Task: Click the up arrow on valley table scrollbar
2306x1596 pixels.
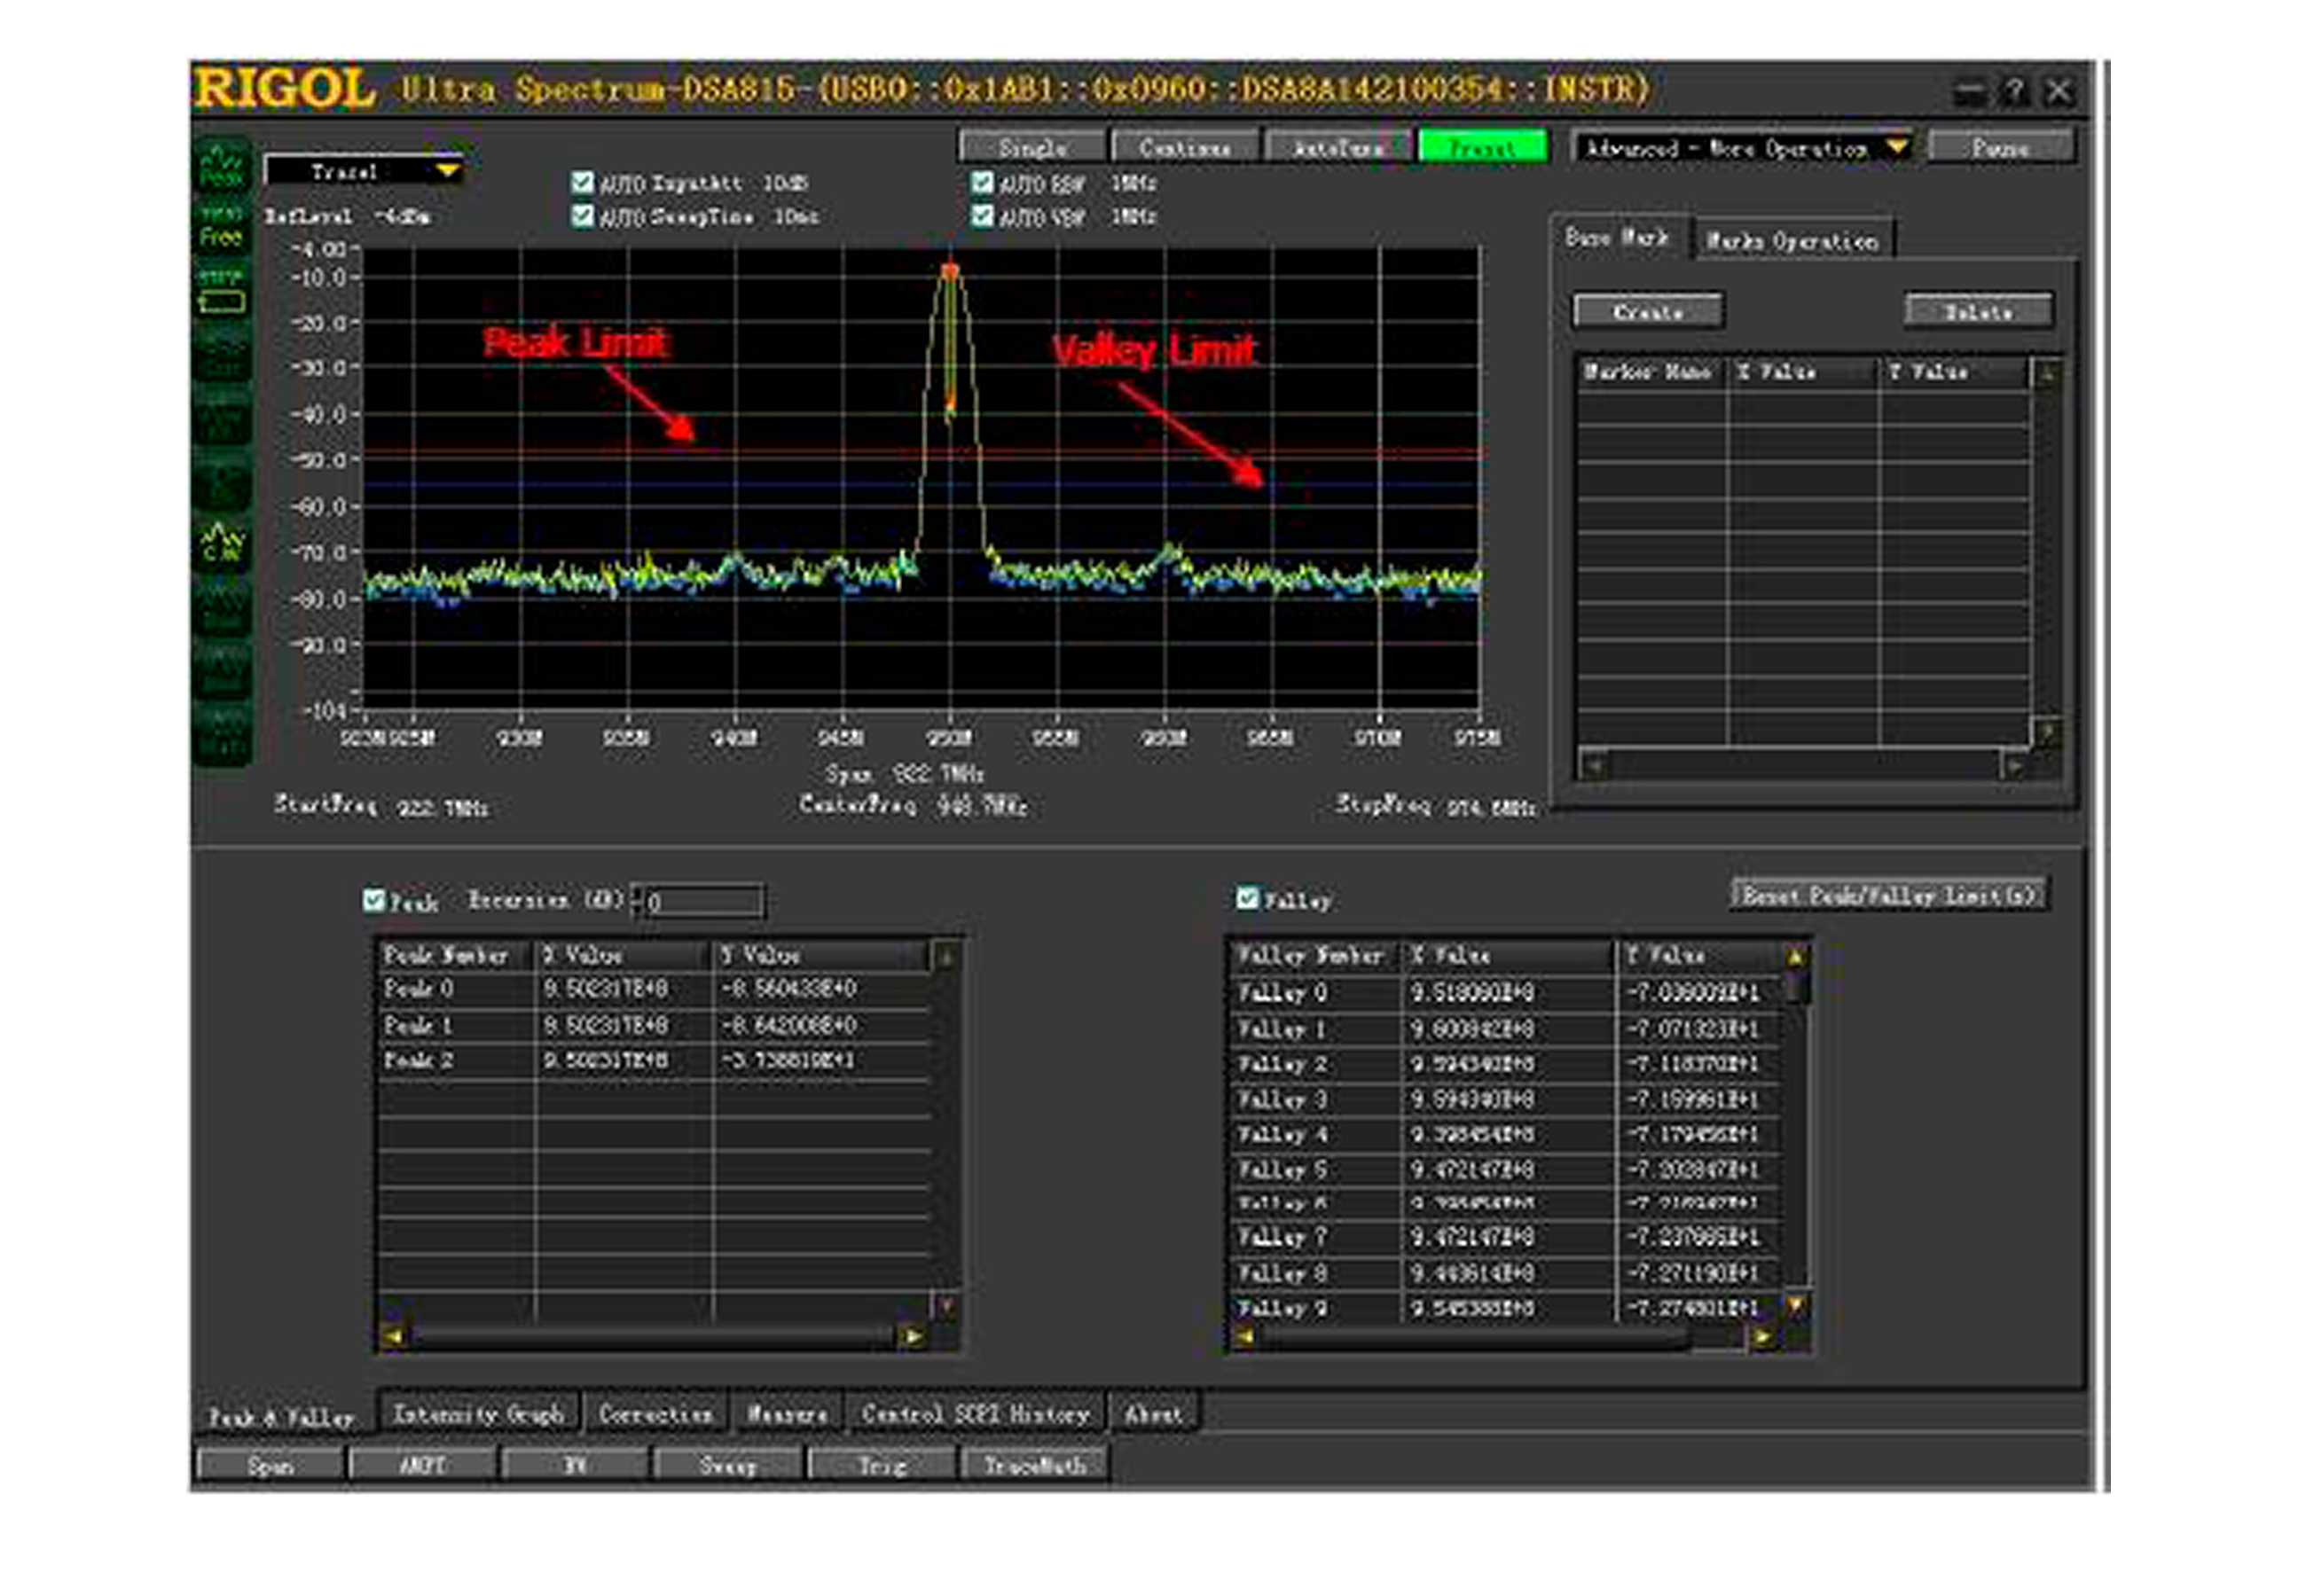Action: [1795, 957]
